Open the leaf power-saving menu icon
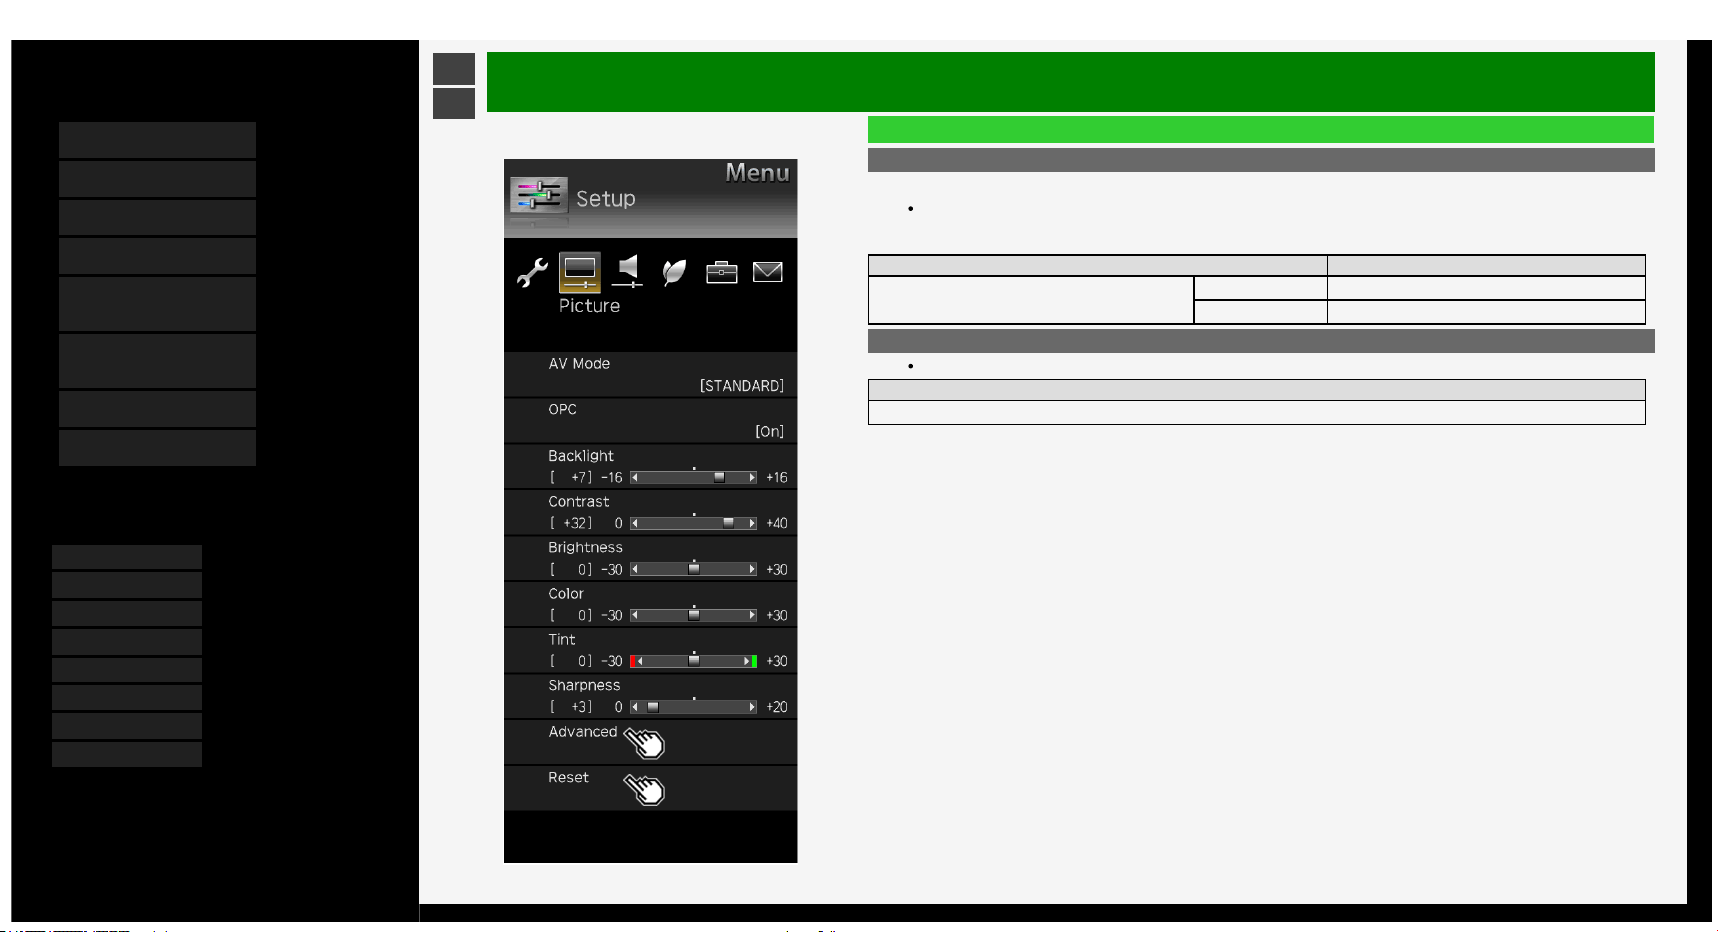This screenshot has width=1718, height=932. coord(675,272)
